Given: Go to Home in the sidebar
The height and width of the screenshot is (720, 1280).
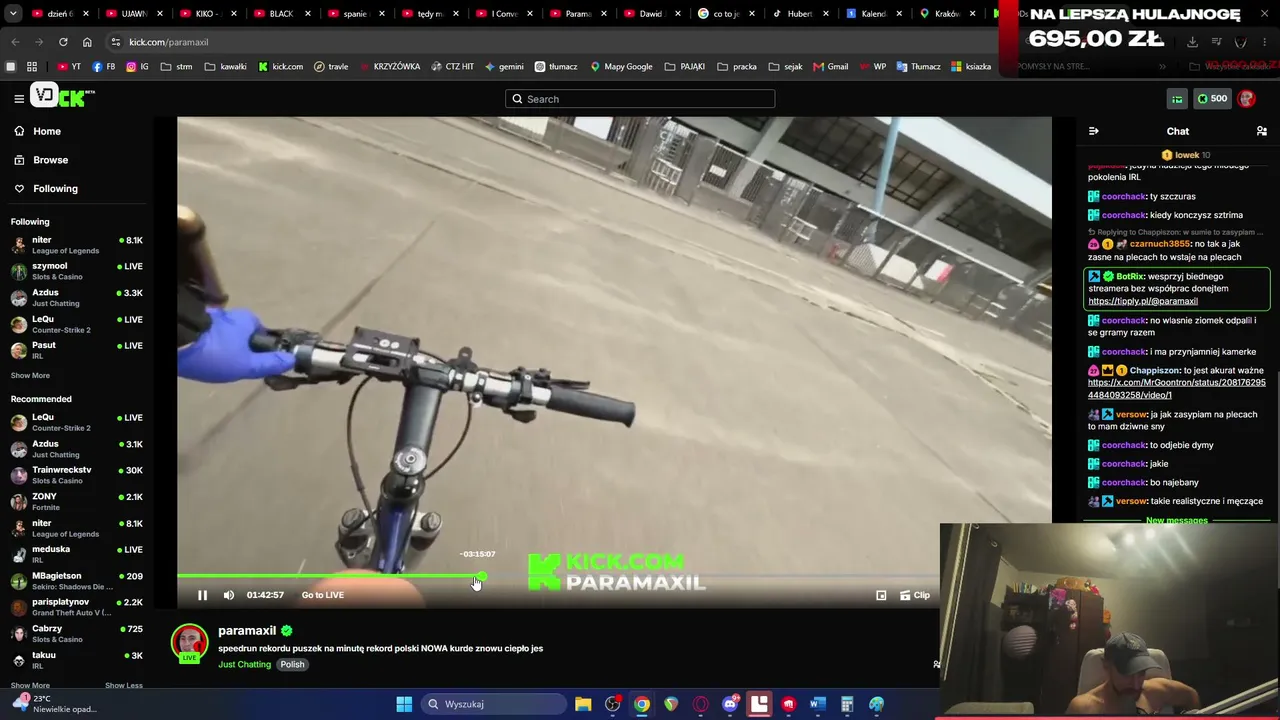Looking at the screenshot, I should [46, 131].
